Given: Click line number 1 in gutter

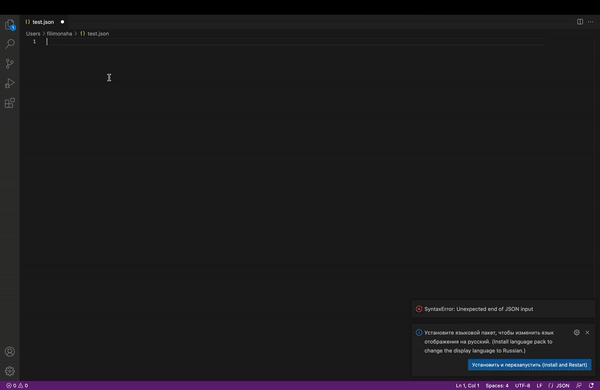Looking at the screenshot, I should pyautogui.click(x=34, y=41).
